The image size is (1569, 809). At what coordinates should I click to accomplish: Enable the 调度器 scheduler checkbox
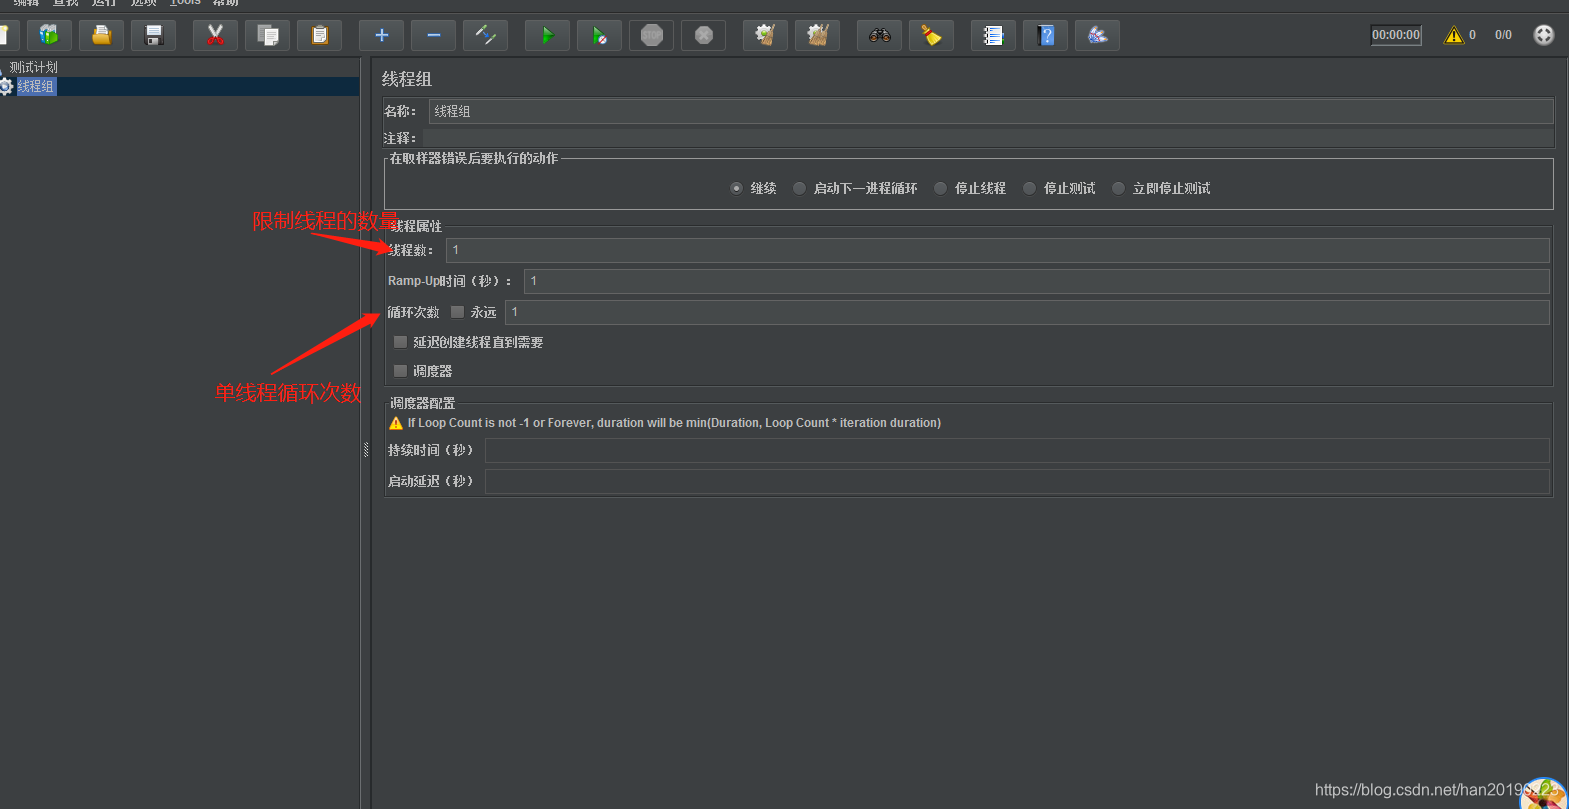pos(400,371)
